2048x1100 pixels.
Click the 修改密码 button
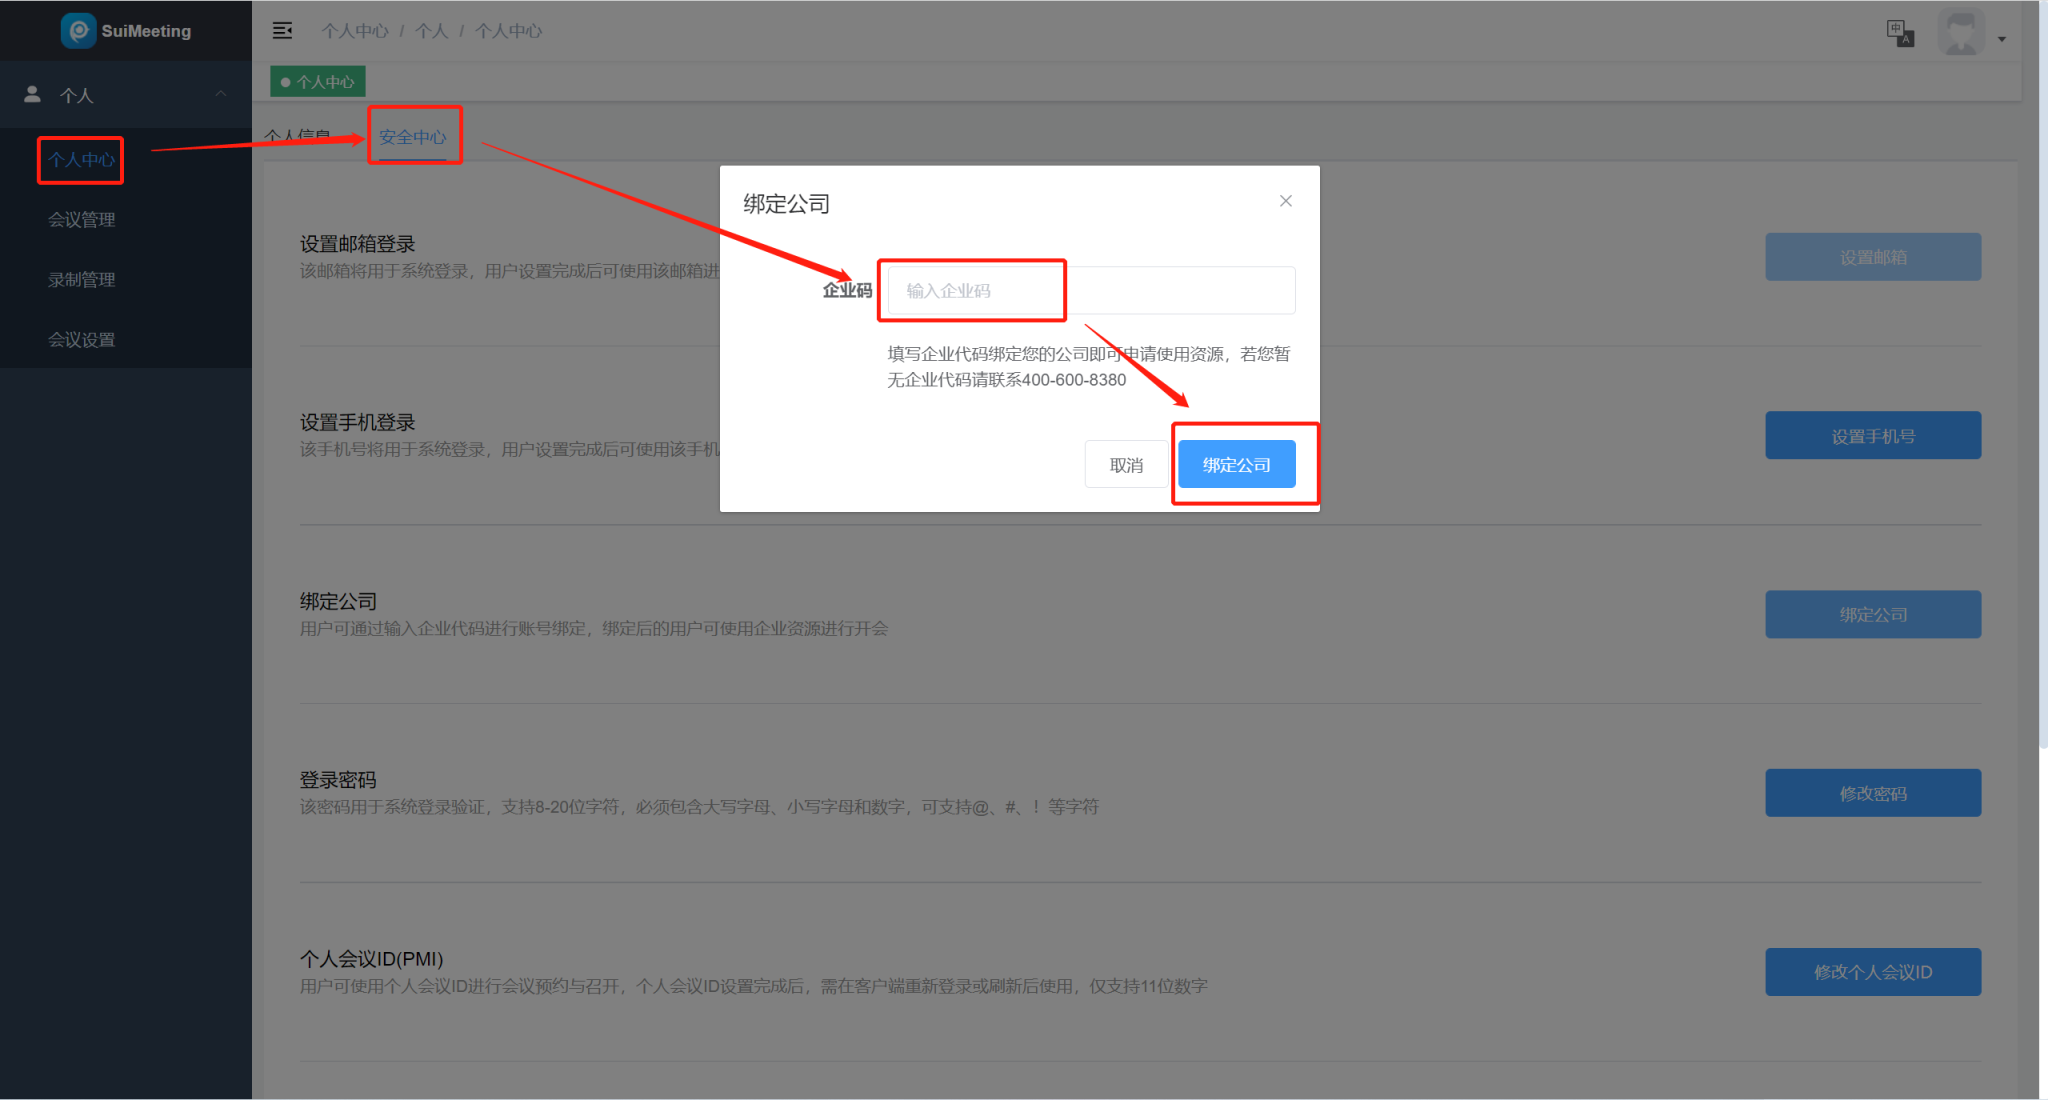[x=1872, y=793]
